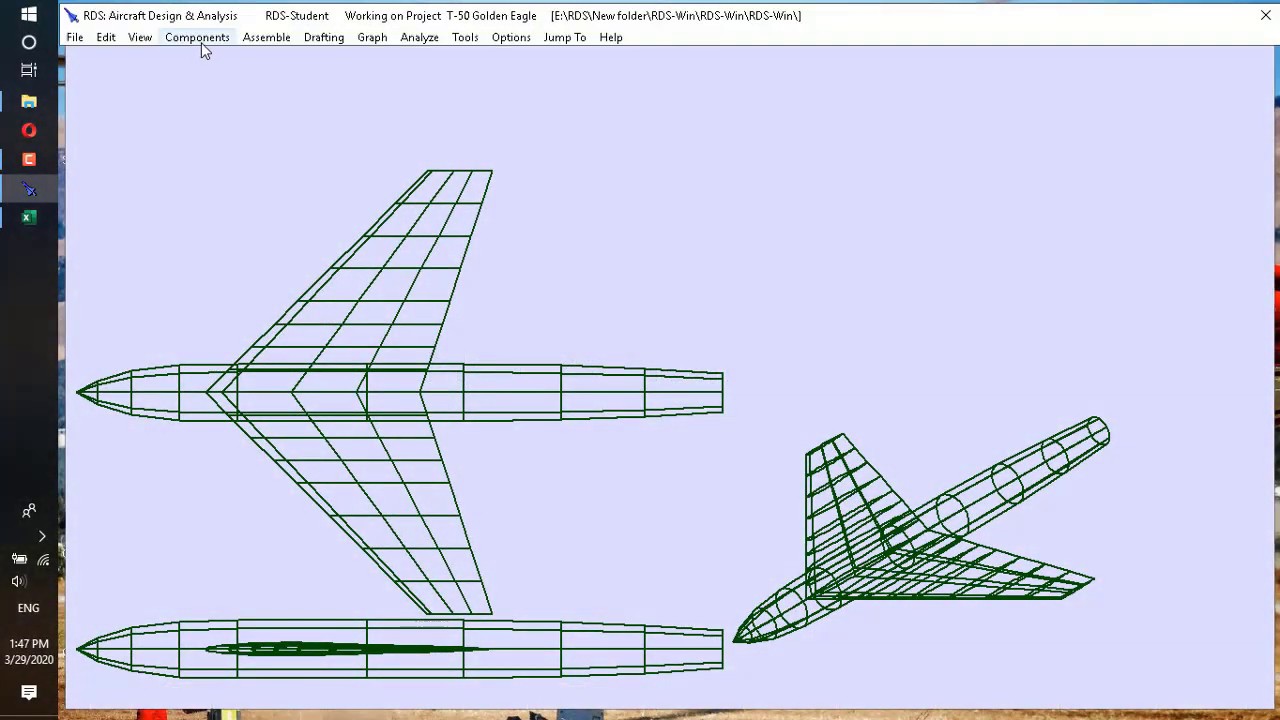Close the RDS window

point(1265,15)
